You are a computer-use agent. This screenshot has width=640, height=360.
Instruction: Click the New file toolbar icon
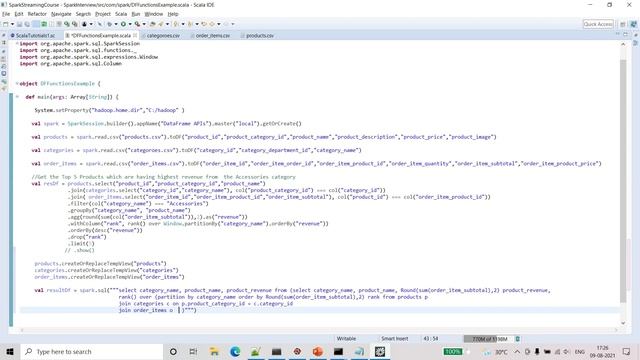(6, 24)
